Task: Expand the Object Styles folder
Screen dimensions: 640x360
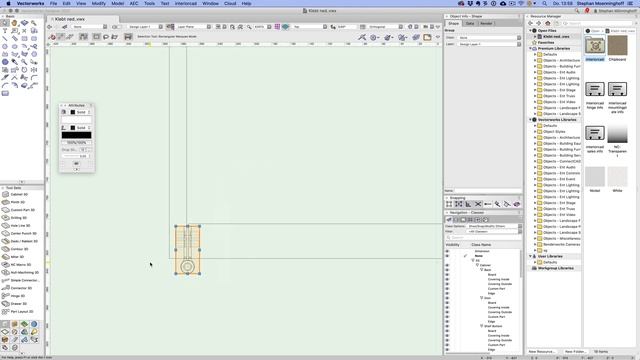Action: coord(535,132)
